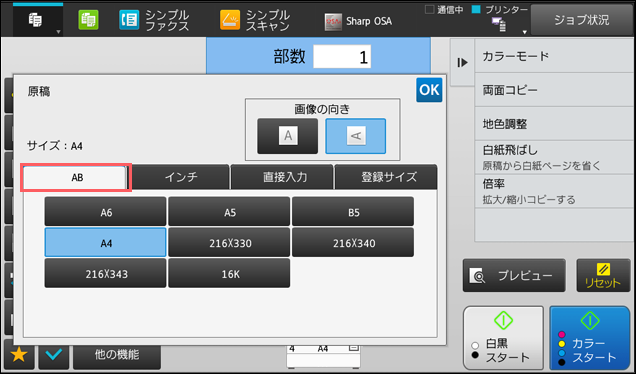Select the 部数 copies number field

coord(342,56)
